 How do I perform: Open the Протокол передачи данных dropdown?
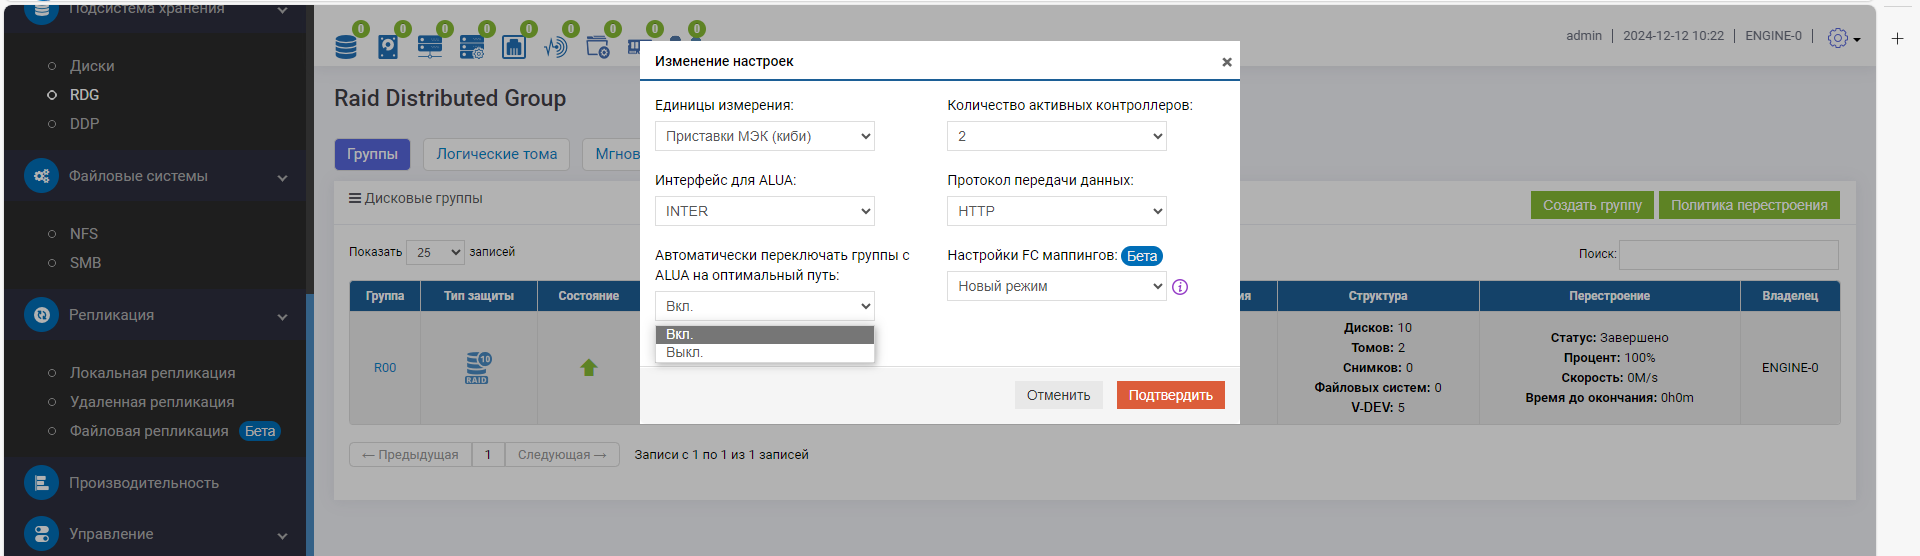(x=1057, y=211)
